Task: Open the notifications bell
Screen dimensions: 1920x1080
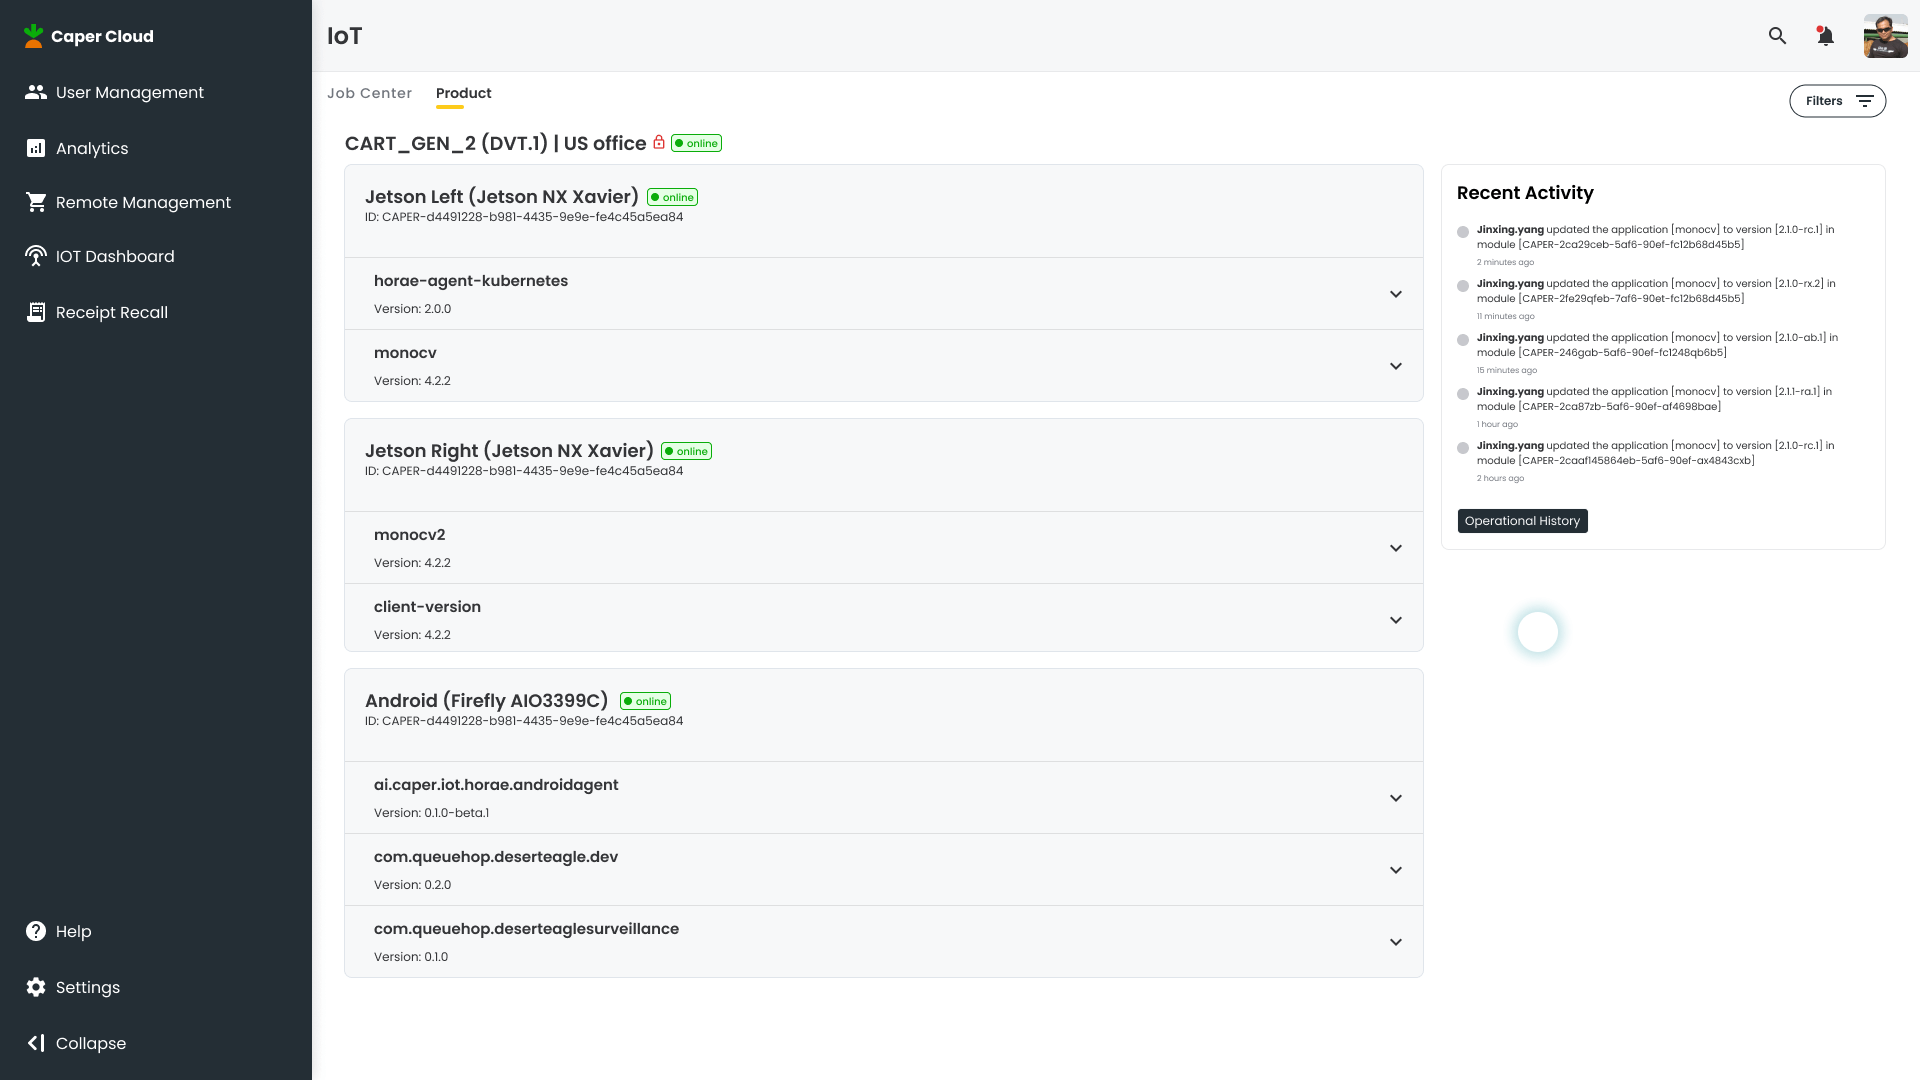Action: [x=1825, y=36]
